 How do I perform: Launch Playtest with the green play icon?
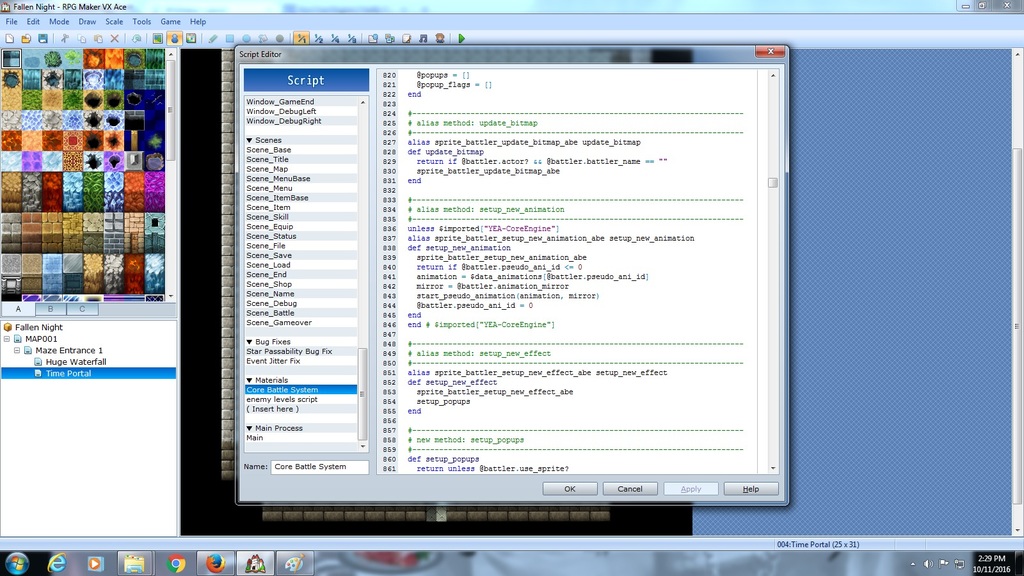tap(461, 39)
